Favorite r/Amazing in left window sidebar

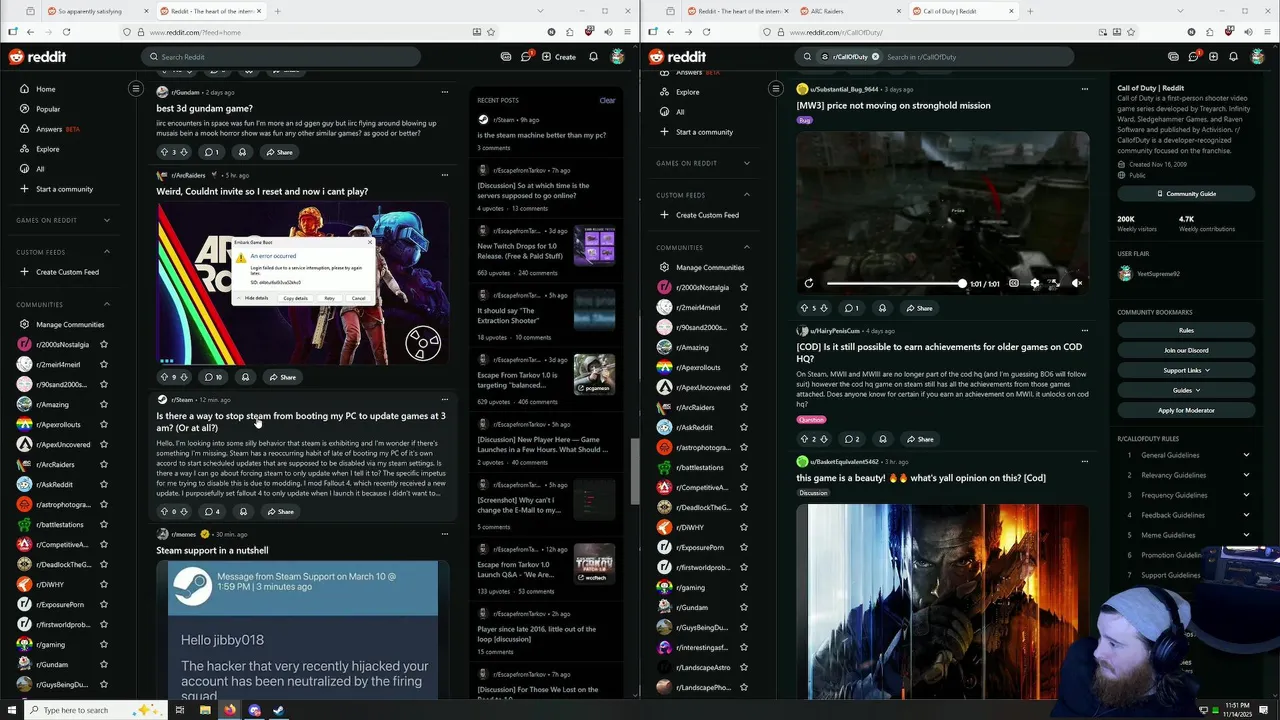pos(104,404)
